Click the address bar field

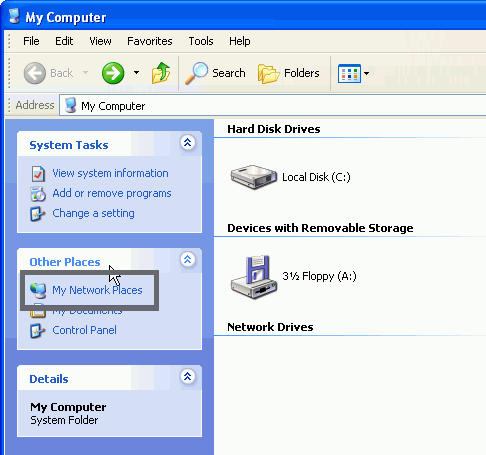point(272,105)
